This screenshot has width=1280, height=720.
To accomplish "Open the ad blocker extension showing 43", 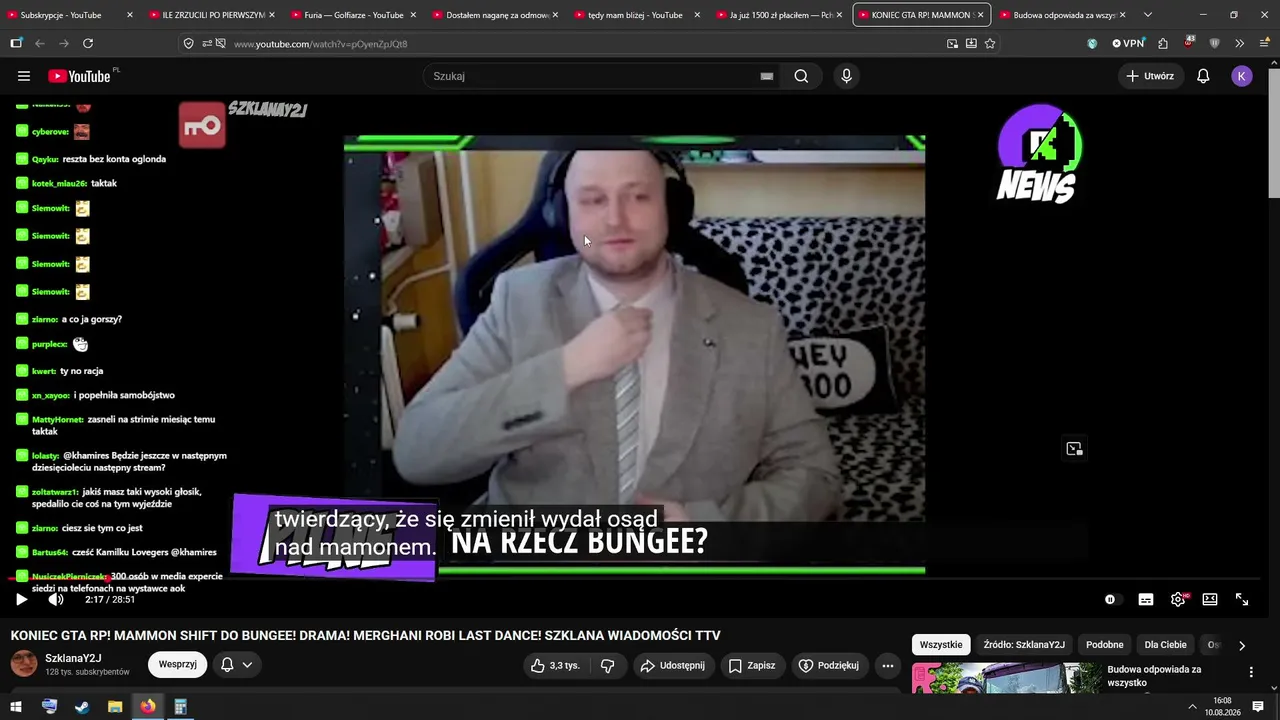I will (x=1189, y=42).
